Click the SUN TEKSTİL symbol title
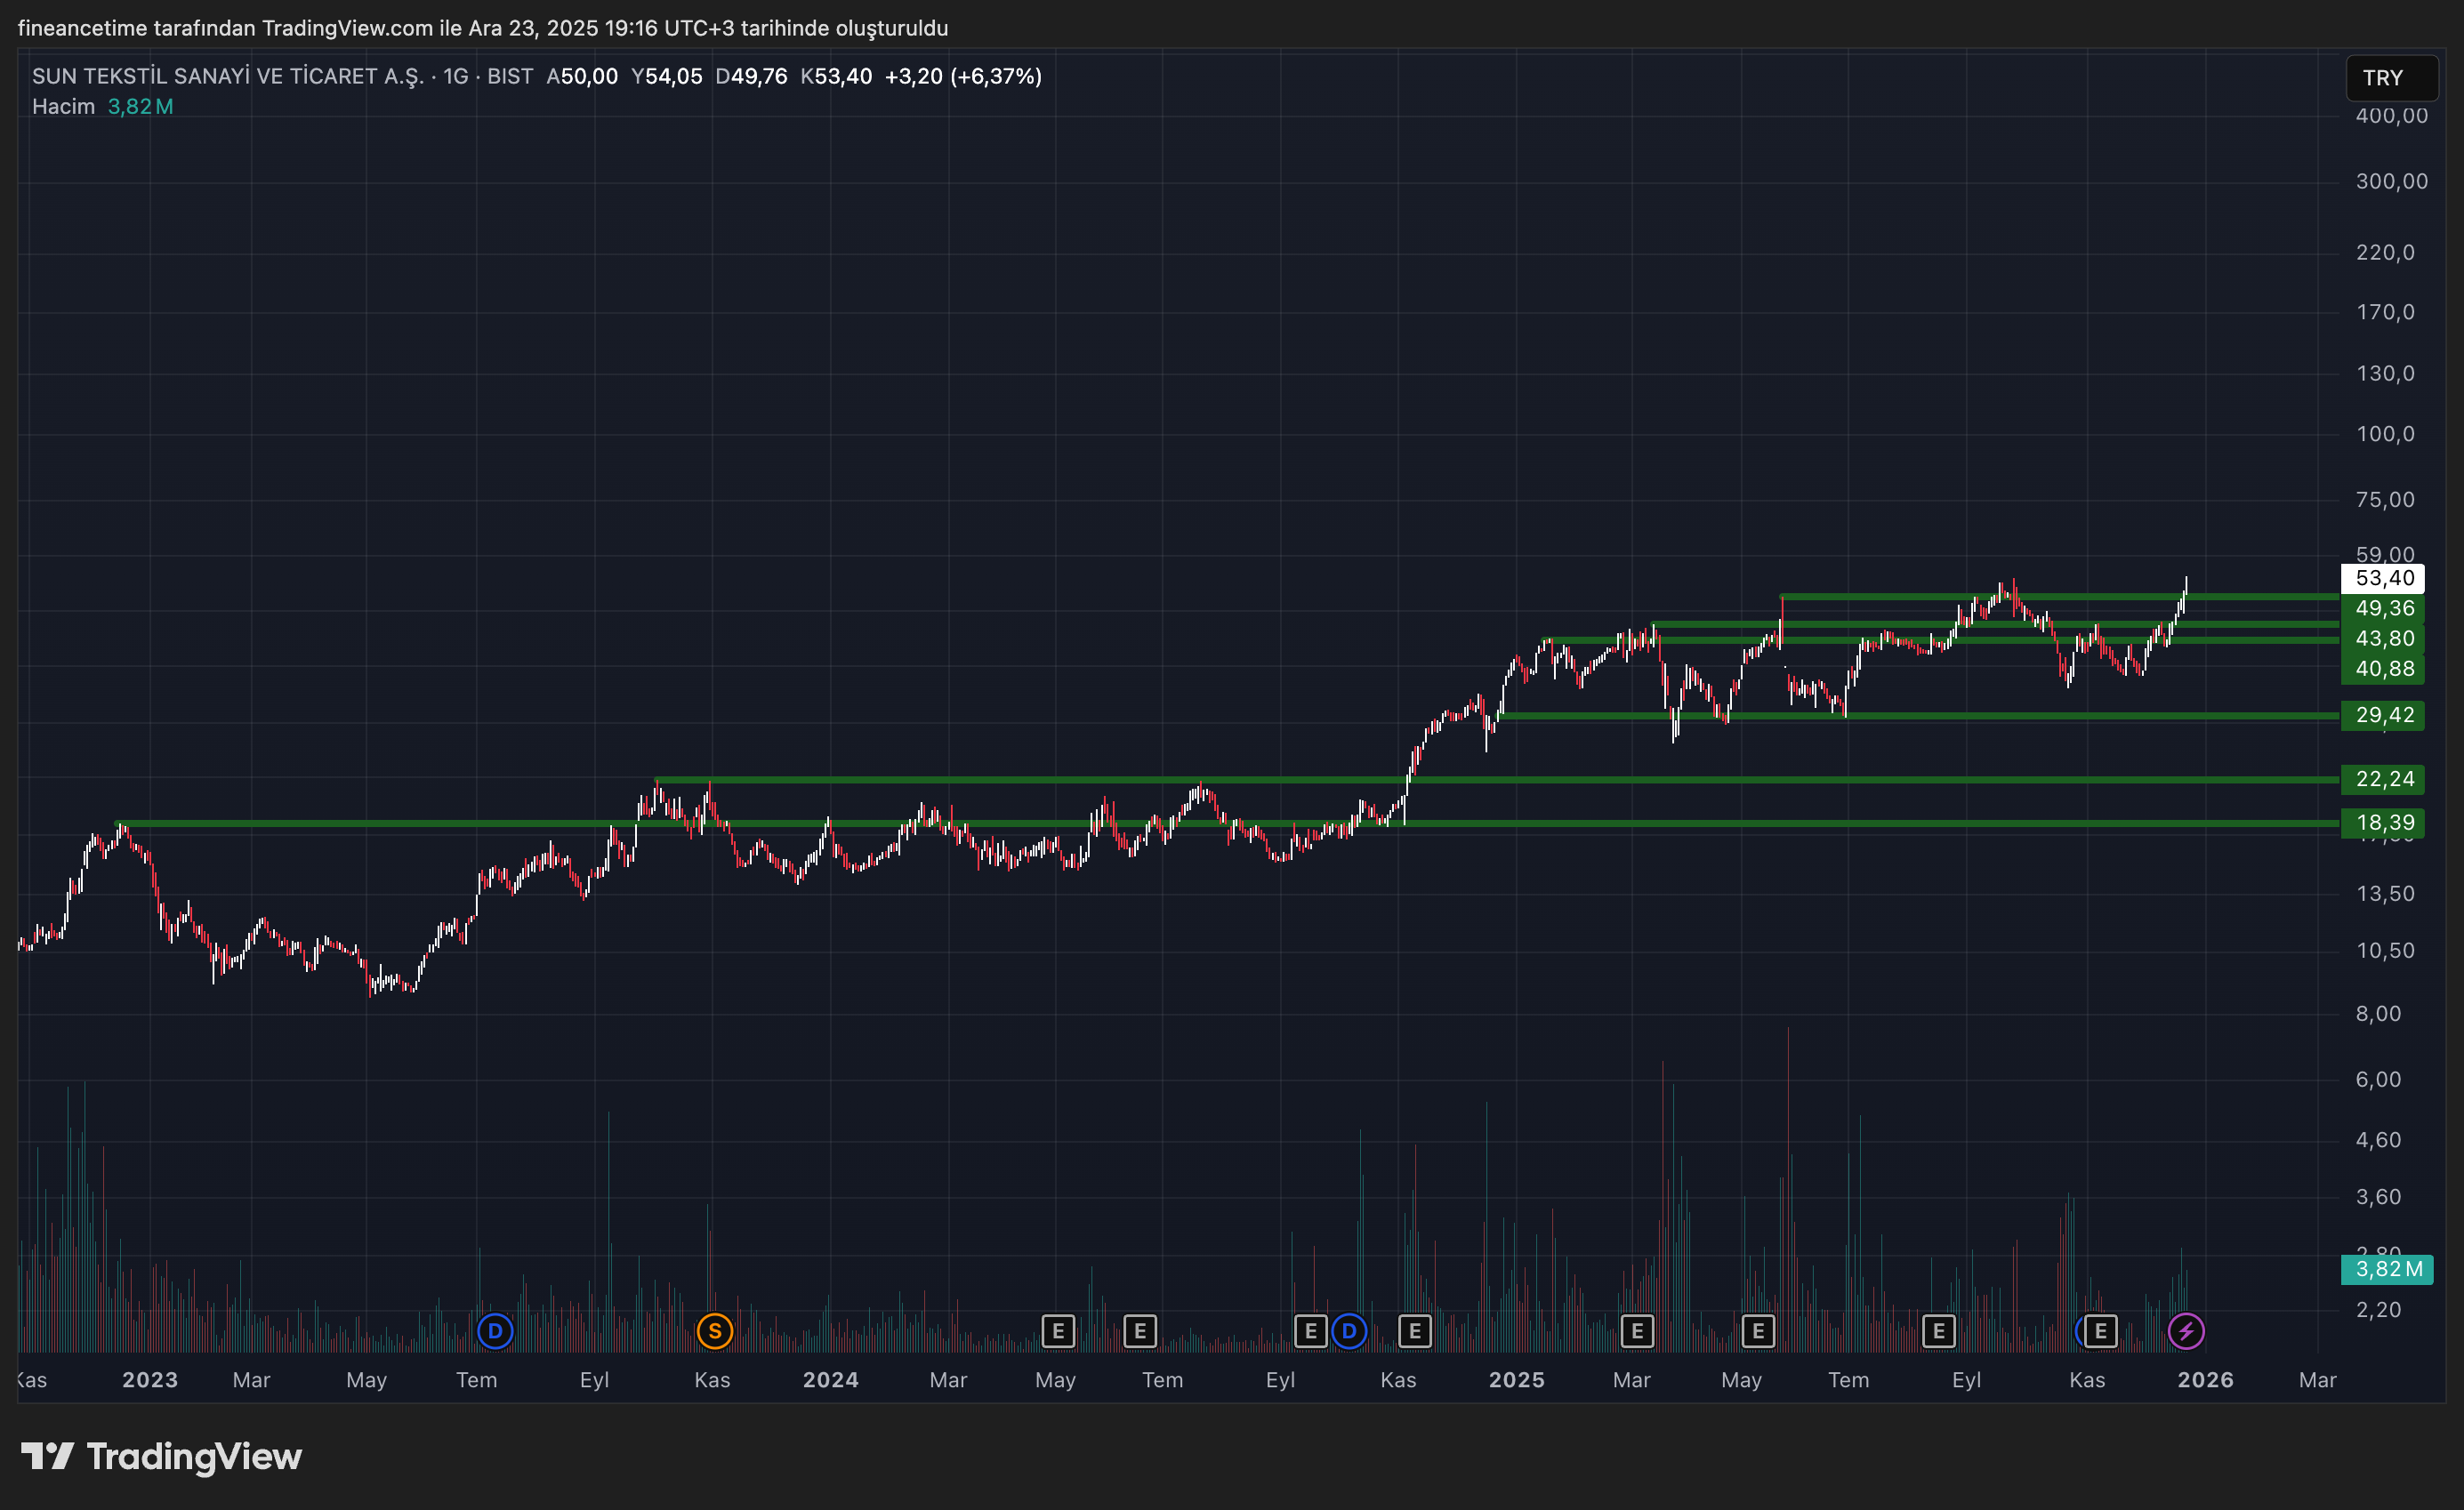Image resolution: width=2464 pixels, height=1510 pixels. coord(228,76)
